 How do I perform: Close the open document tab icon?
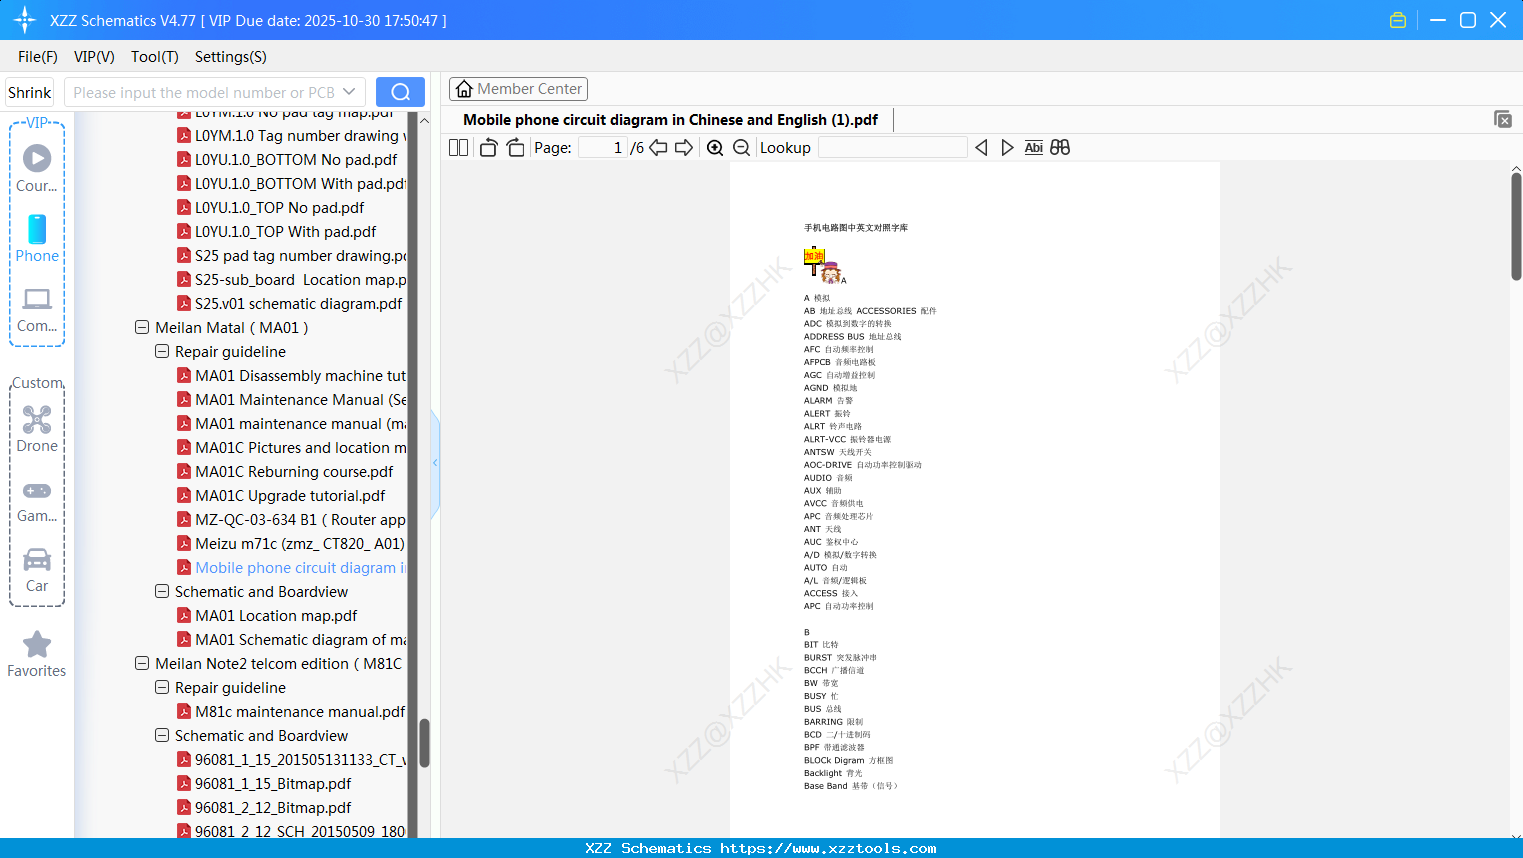pos(1503,119)
